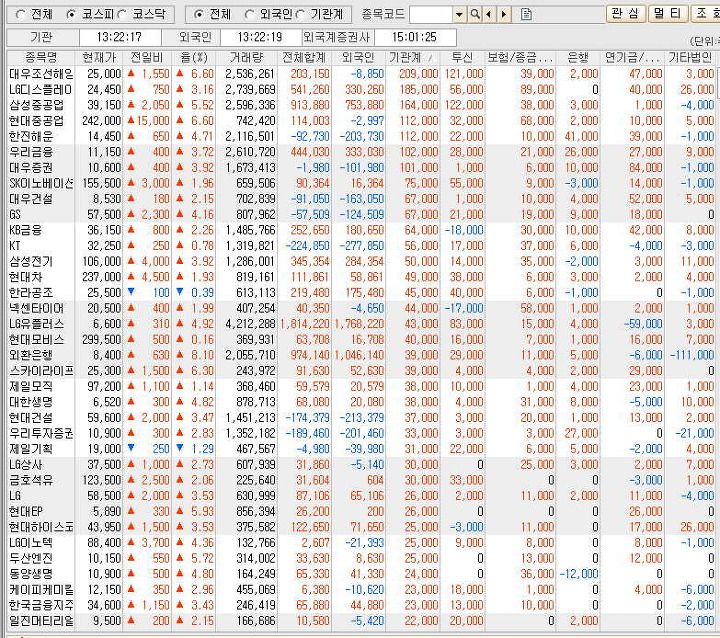
Task: Select the 기관계 radio button
Action: click(300, 15)
